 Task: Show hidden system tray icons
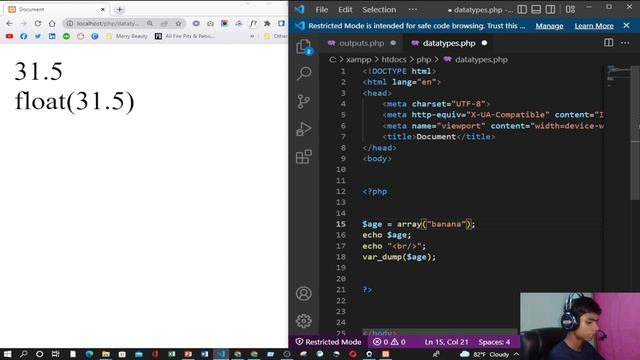[x=516, y=354]
